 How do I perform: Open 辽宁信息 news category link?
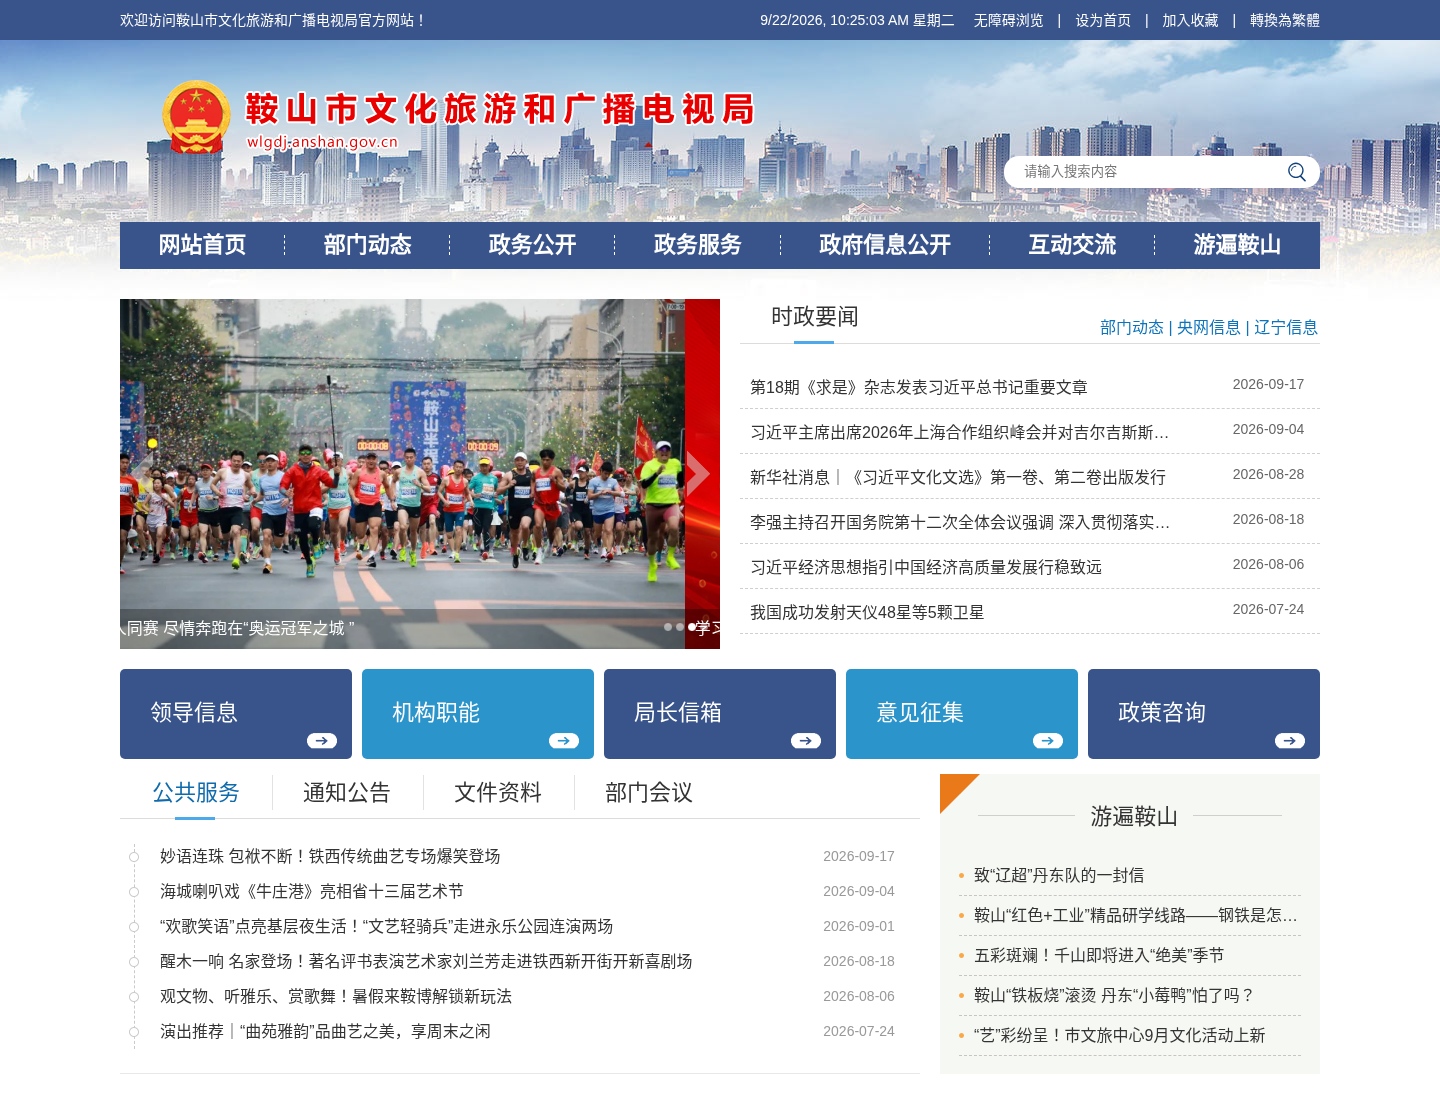1286,327
